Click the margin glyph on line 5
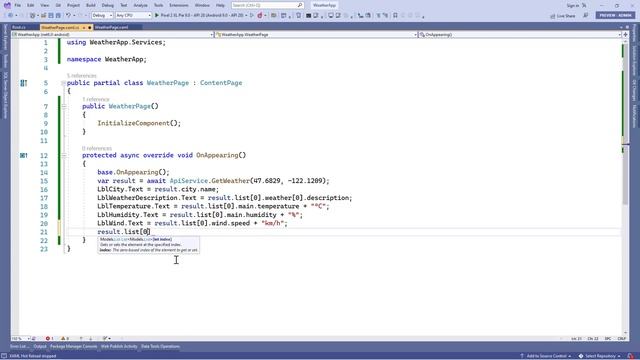The width and height of the screenshot is (640, 360). [x=24, y=83]
